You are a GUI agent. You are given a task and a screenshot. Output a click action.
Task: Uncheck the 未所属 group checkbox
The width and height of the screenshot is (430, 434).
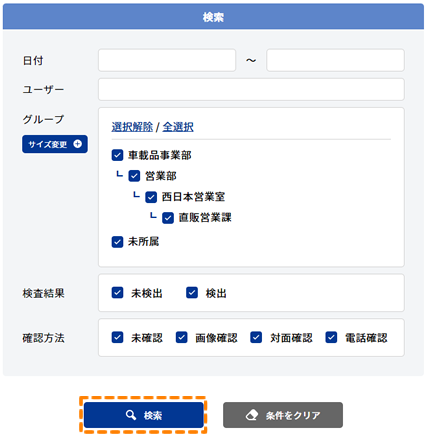coord(117,242)
